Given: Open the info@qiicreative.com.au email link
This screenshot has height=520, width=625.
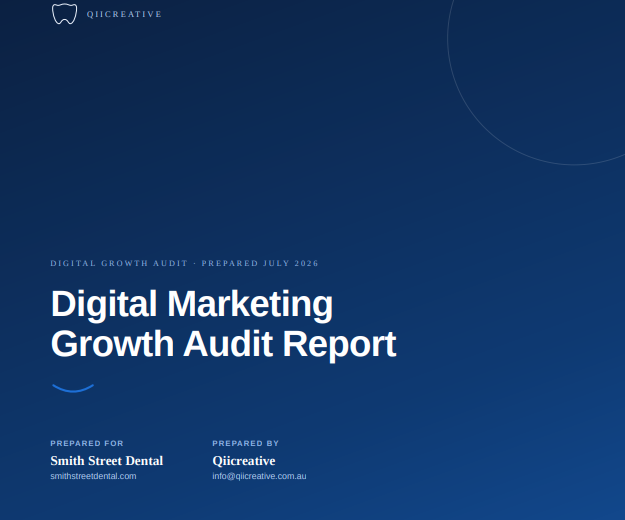Looking at the screenshot, I should click(x=259, y=476).
